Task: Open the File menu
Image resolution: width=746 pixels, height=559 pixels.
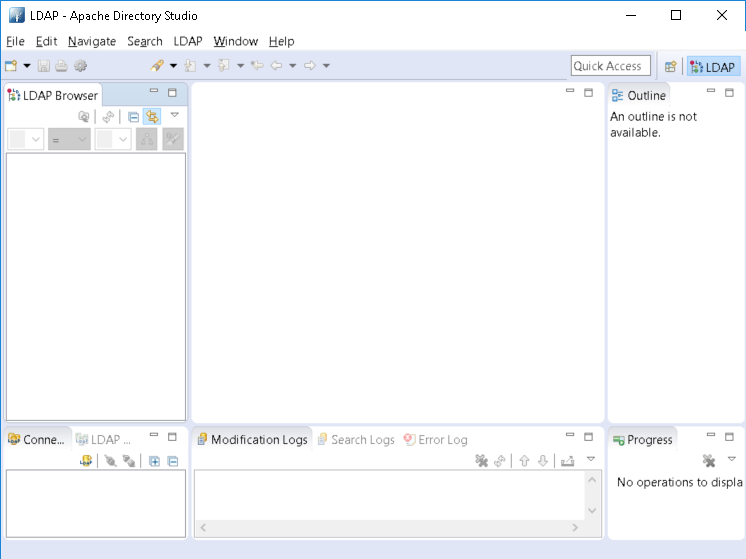Action: coord(15,41)
